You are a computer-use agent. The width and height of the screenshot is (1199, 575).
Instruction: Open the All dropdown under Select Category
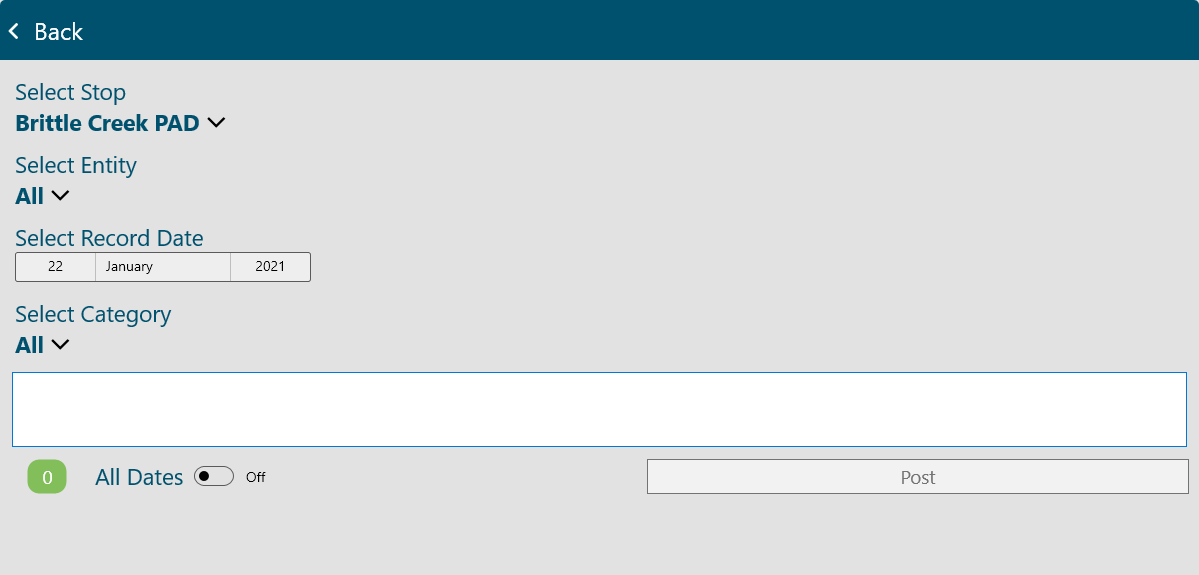(x=42, y=345)
